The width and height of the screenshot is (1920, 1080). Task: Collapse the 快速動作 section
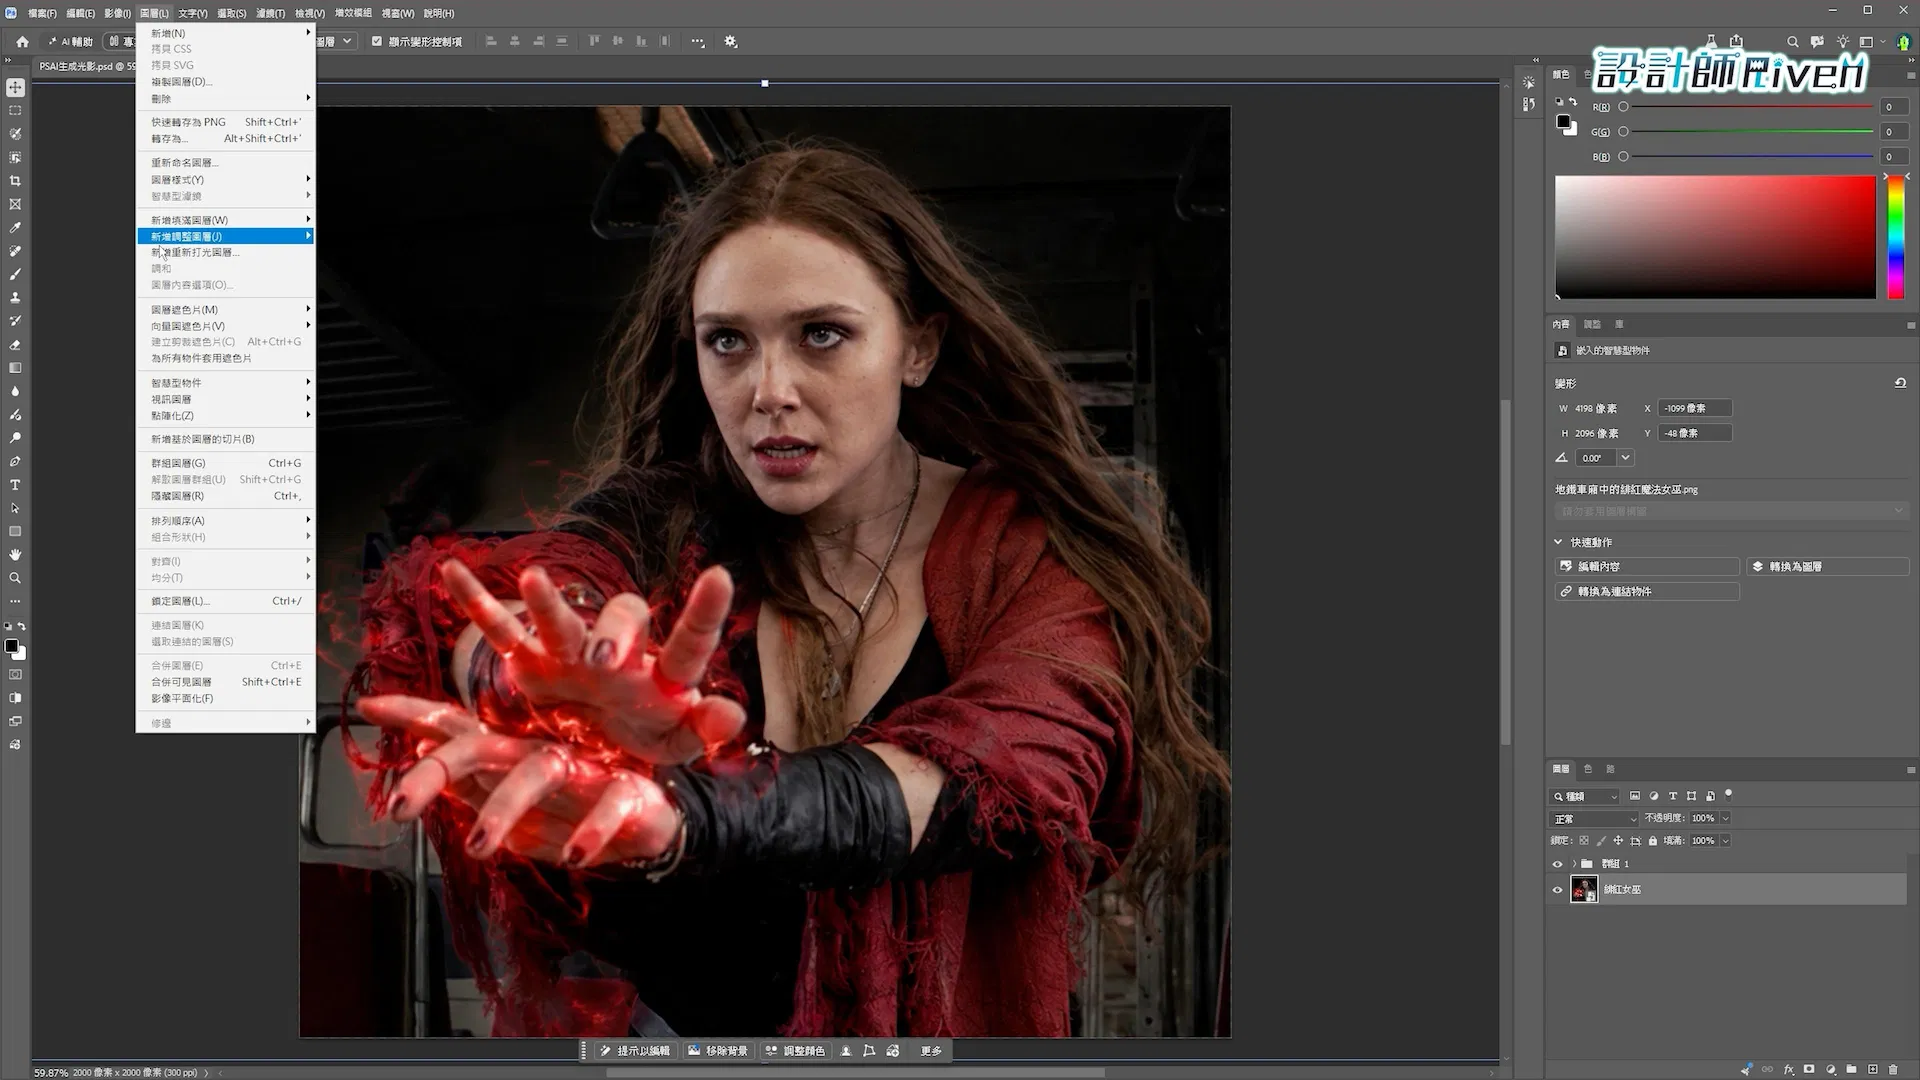tap(1558, 542)
